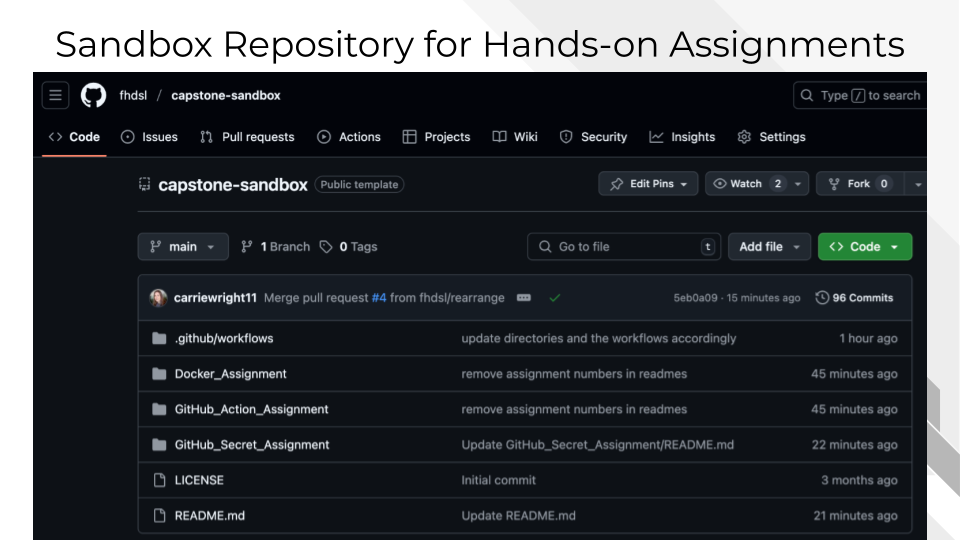Open the 'Update README.md' commit link
Screen dimensions: 960x540
point(519,516)
